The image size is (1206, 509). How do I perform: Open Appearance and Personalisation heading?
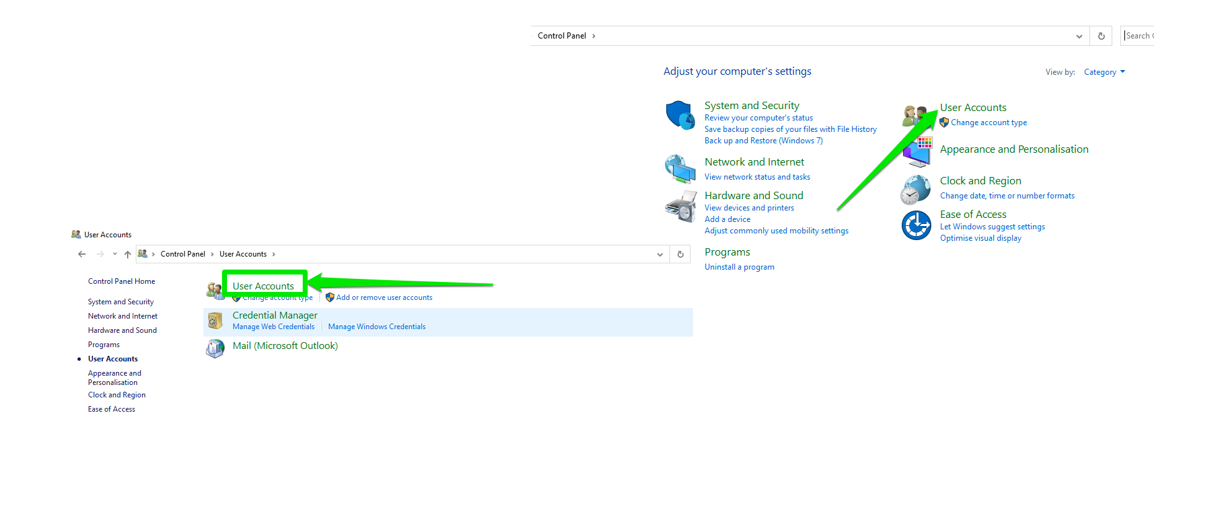[x=1014, y=149]
